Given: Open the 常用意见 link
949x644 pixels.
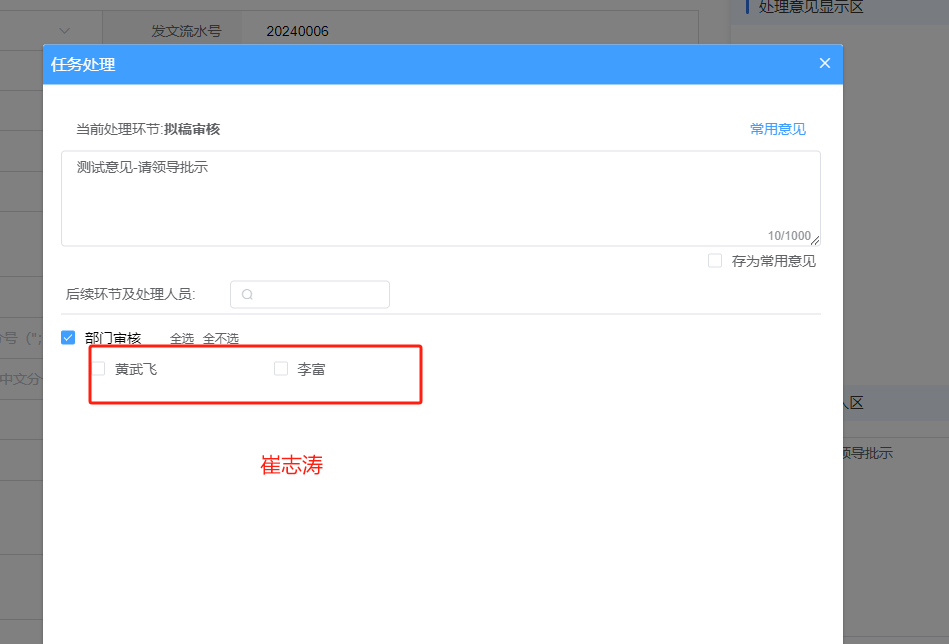Looking at the screenshot, I should pos(778,129).
